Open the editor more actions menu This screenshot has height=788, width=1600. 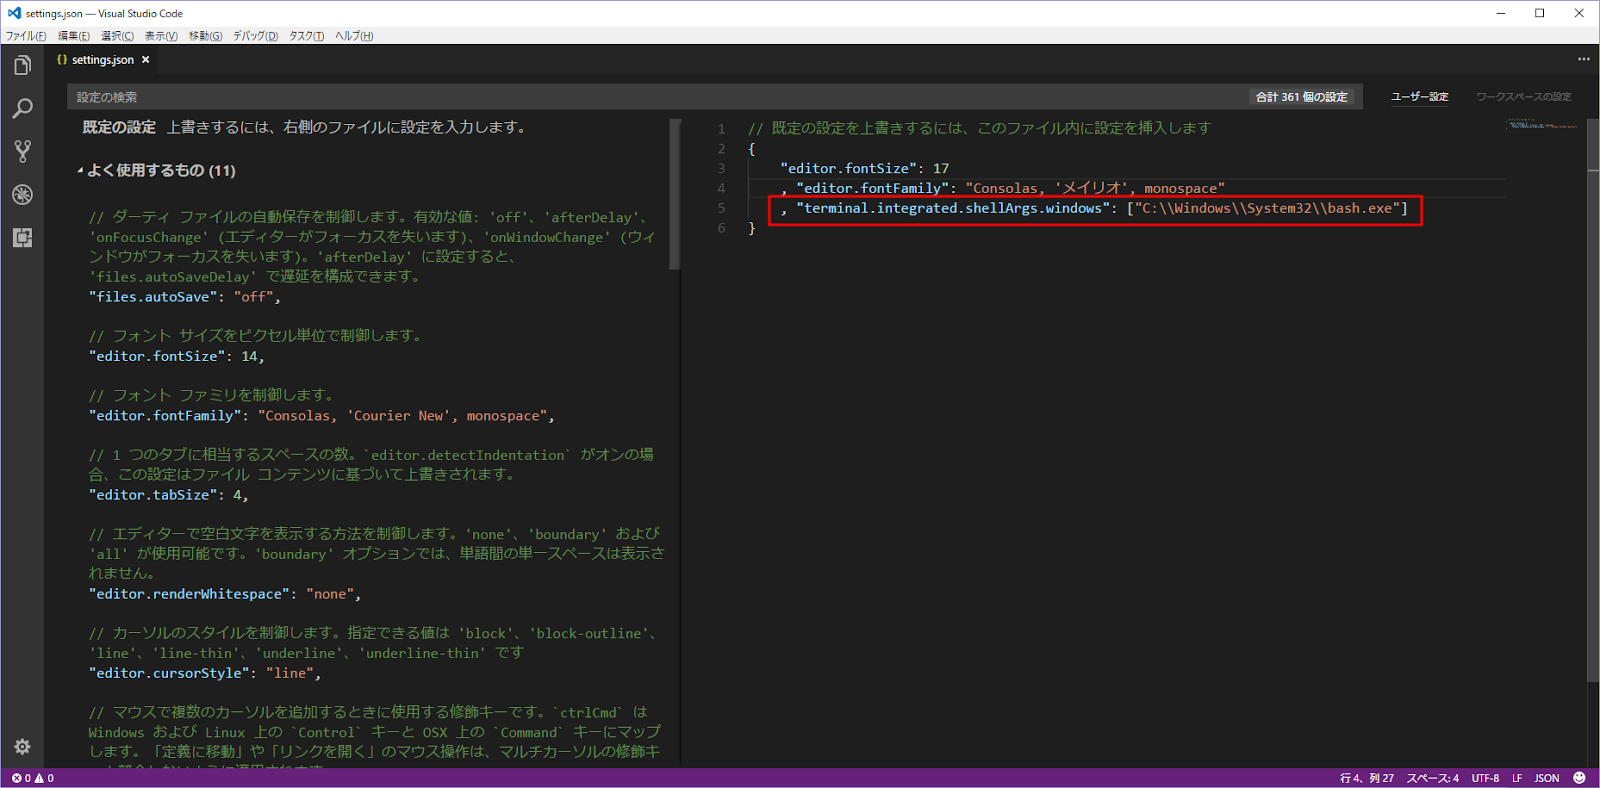click(x=1583, y=59)
